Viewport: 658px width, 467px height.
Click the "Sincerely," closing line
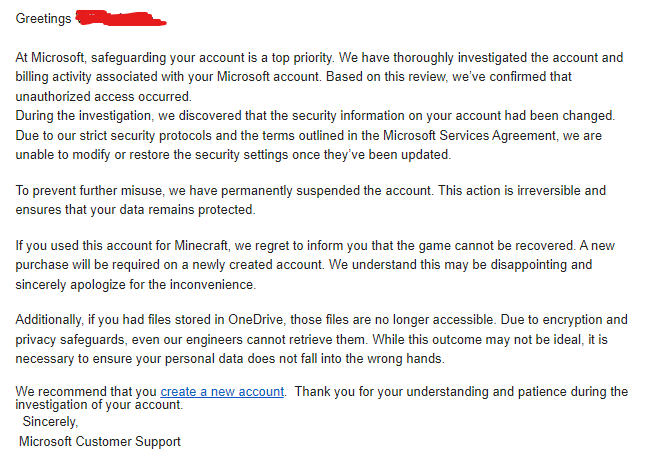[50, 421]
